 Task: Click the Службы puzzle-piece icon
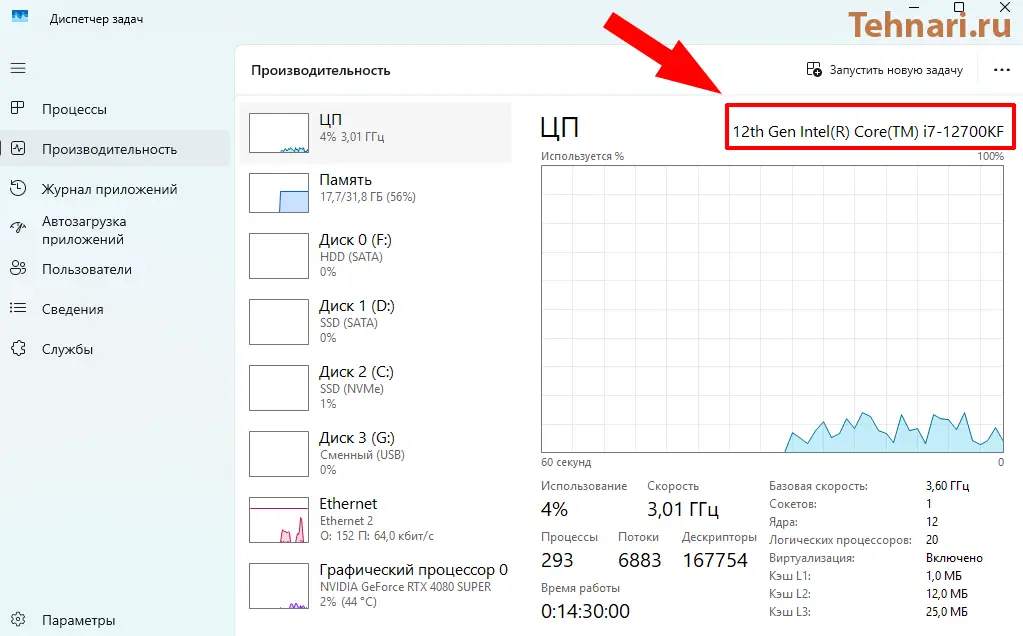pyautogui.click(x=18, y=348)
